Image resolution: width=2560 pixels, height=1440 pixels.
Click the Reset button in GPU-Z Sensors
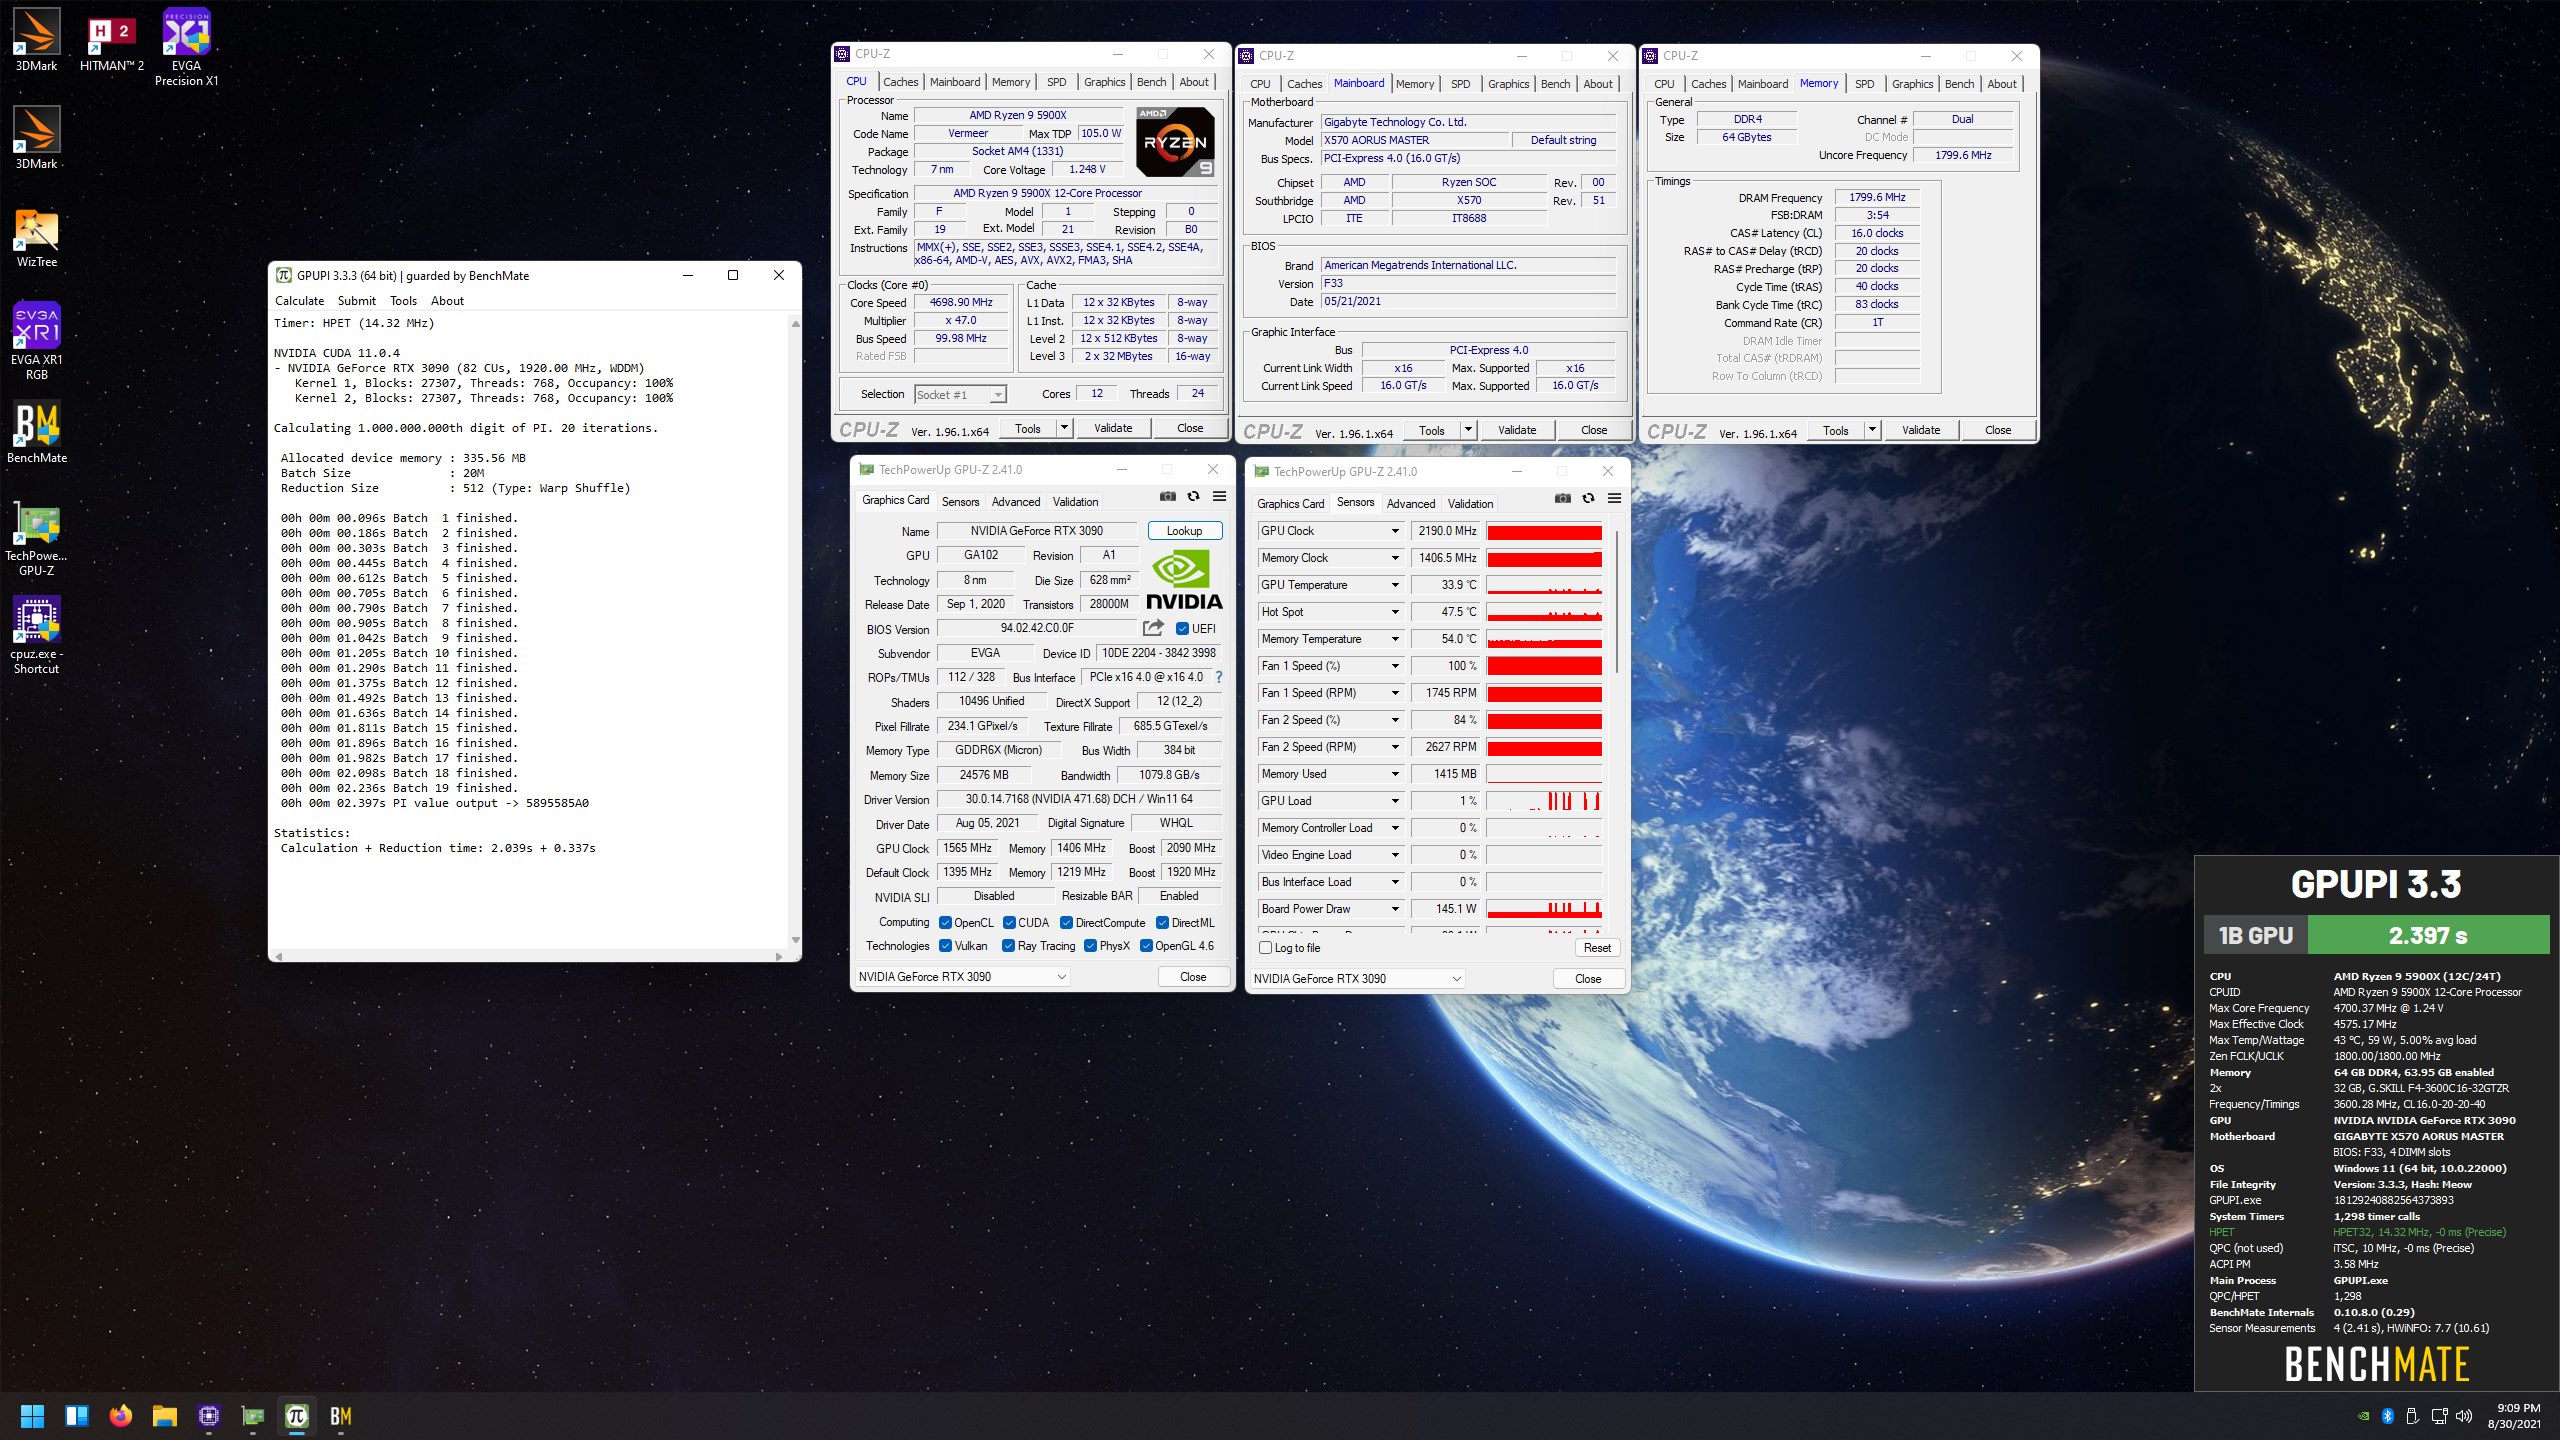click(x=1597, y=948)
